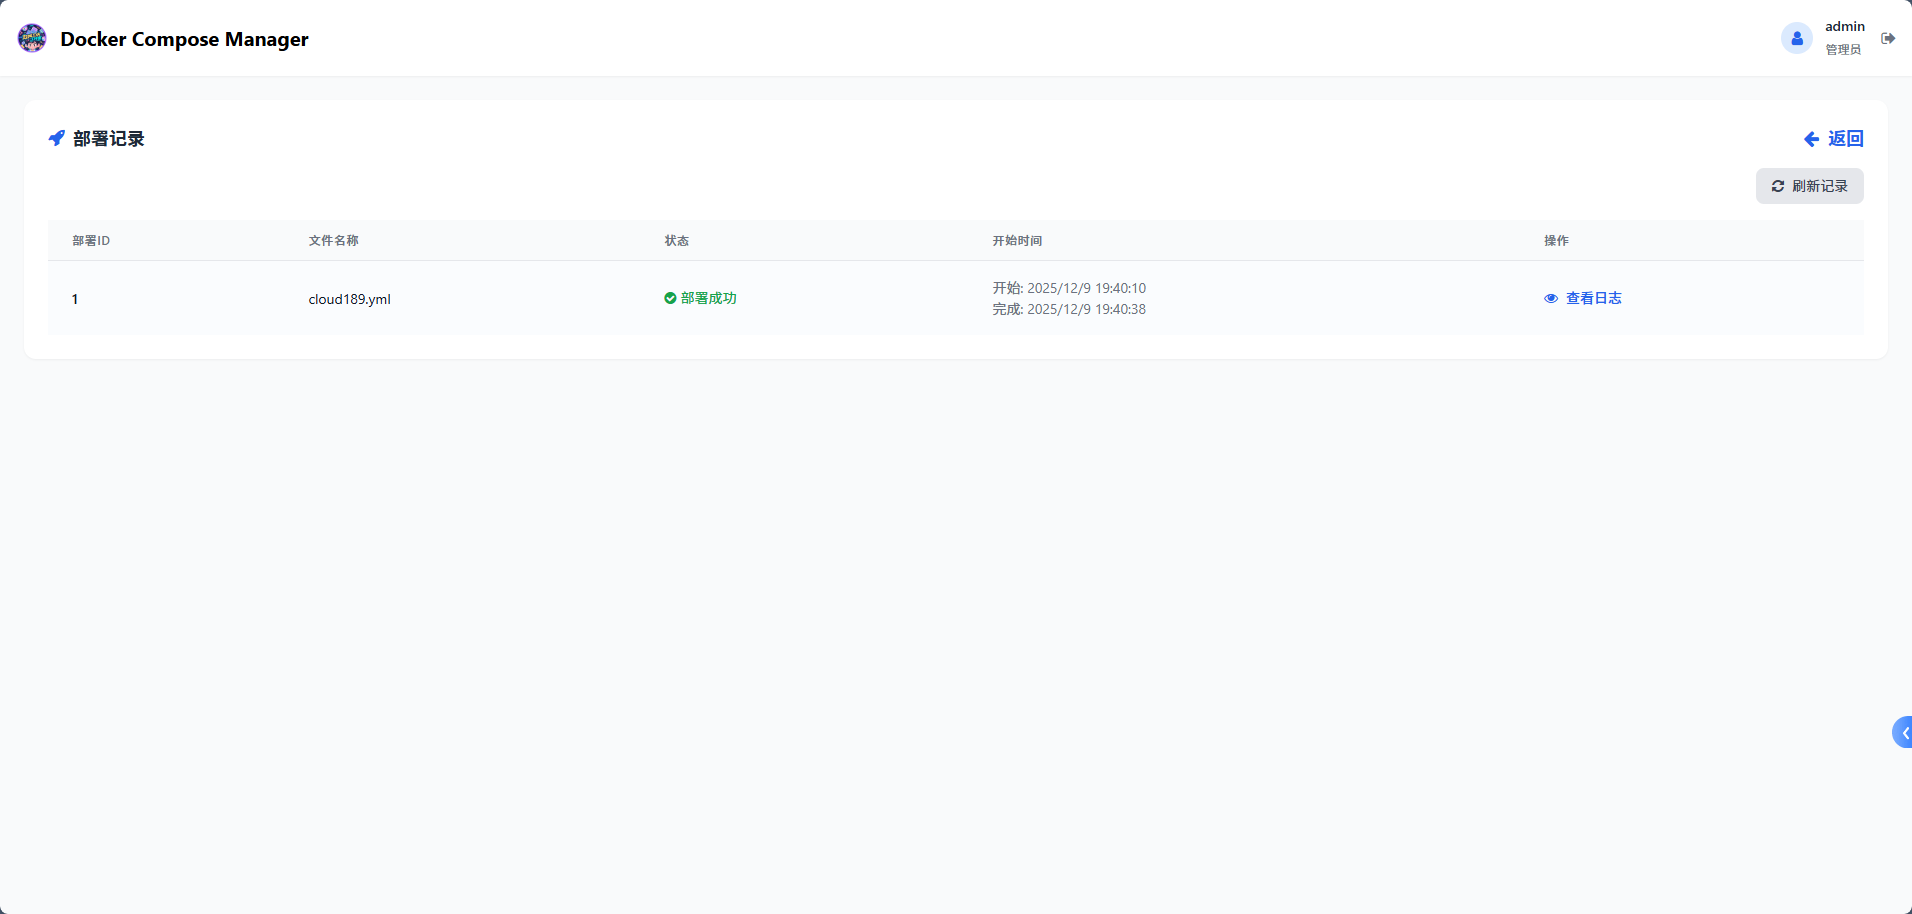Click the rocket icon beside 部署记录

coord(57,138)
